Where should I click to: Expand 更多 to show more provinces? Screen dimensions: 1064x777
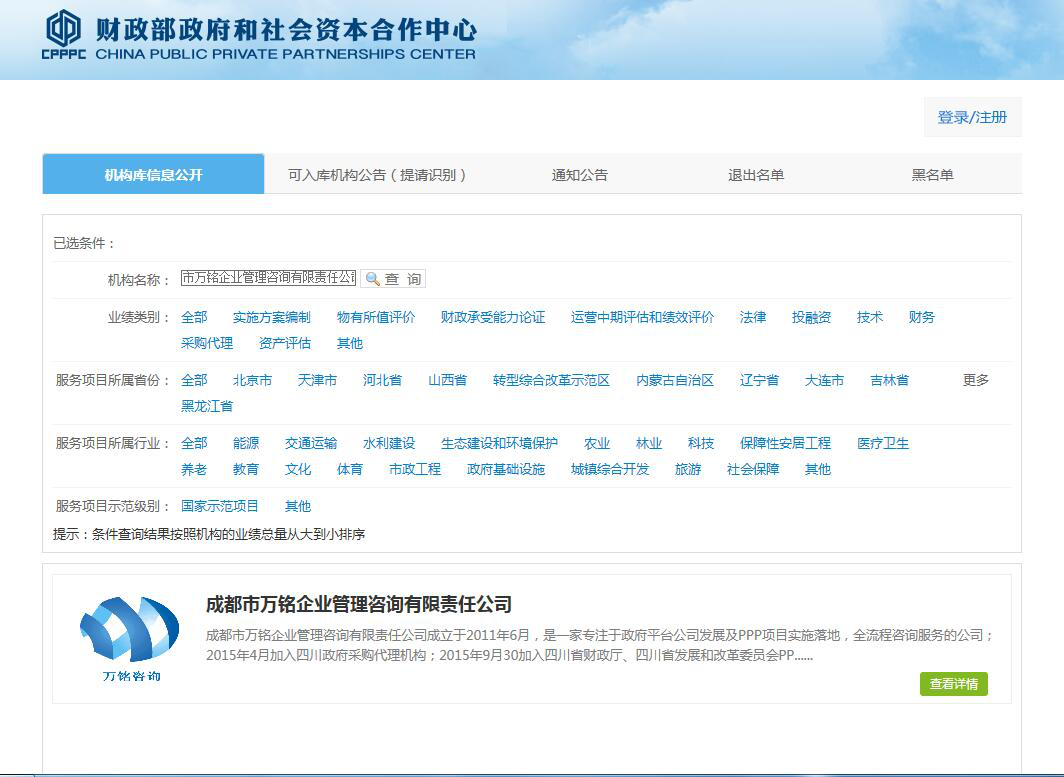coord(975,380)
